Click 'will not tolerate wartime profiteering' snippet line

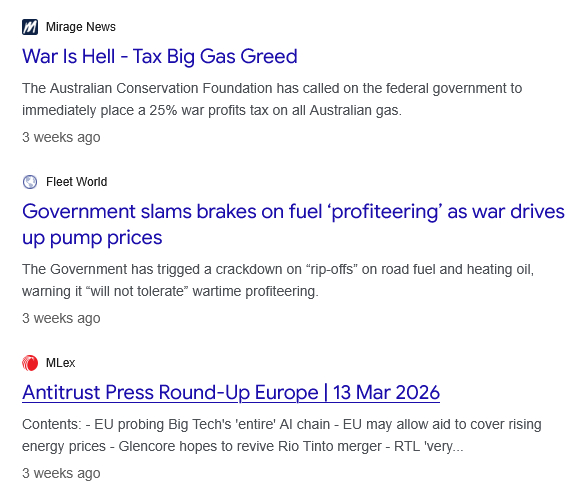170,291
